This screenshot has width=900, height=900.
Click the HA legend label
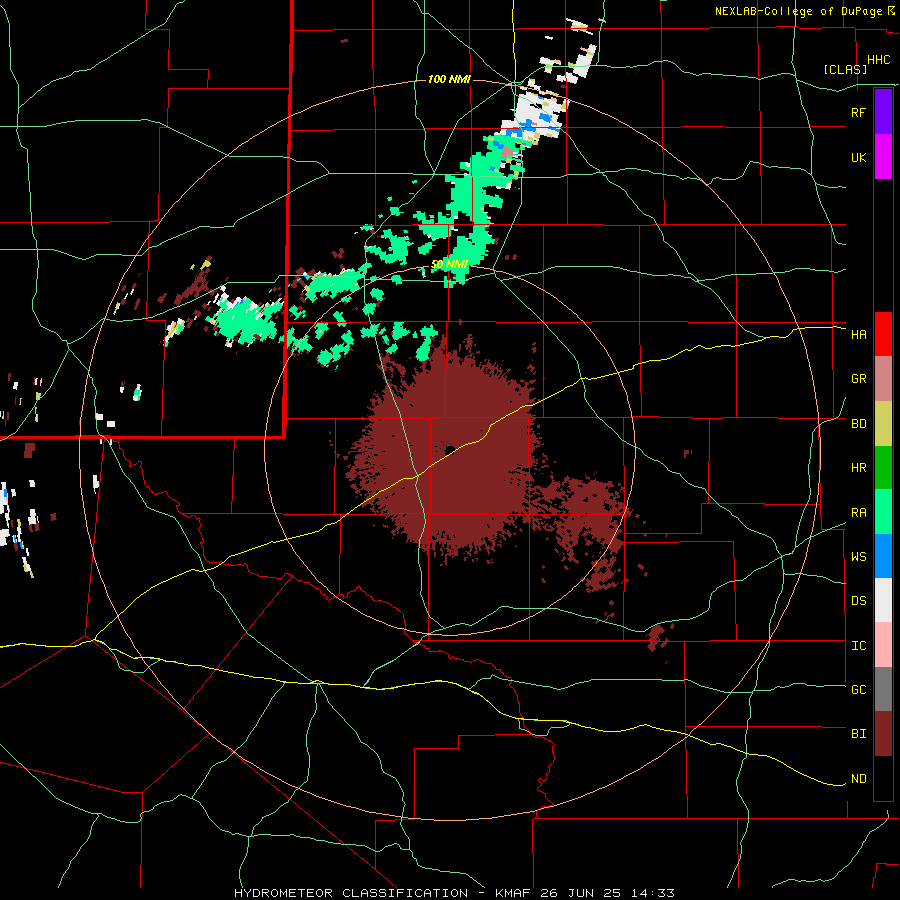coord(858,335)
